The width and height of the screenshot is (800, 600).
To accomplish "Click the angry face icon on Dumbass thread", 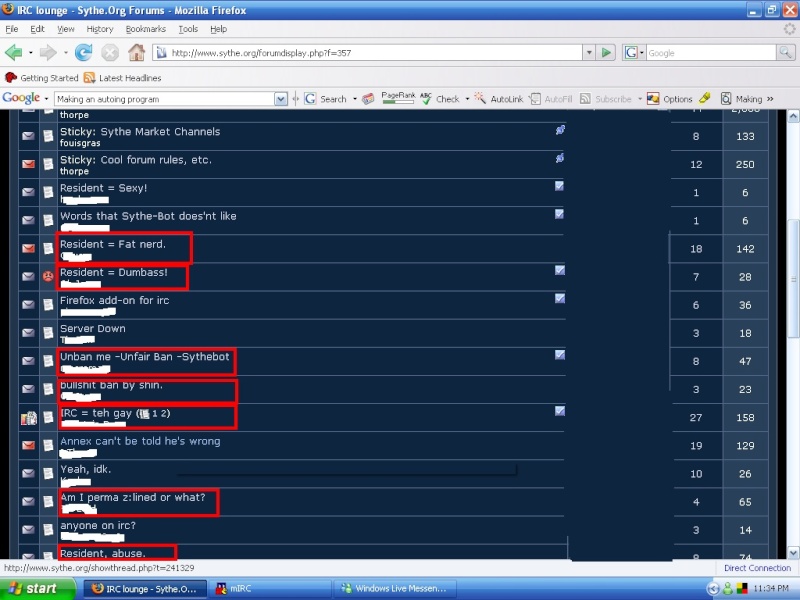I will 48,276.
